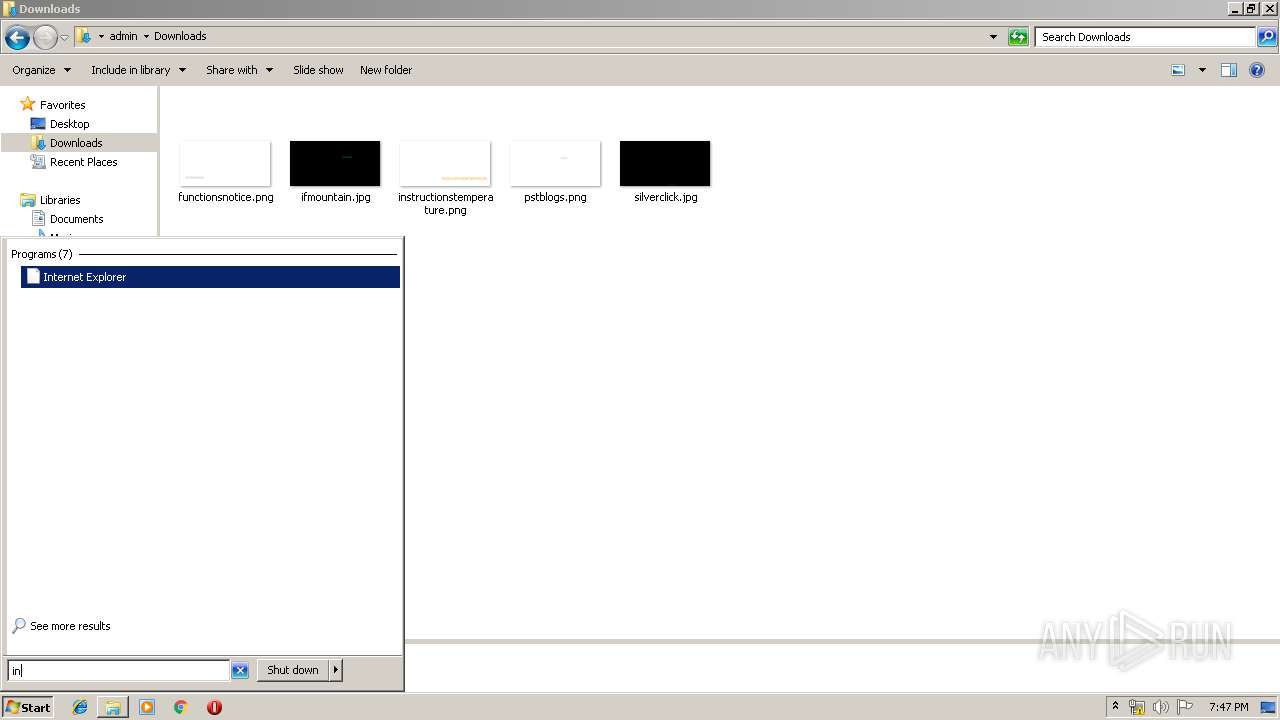Click the Downloads breadcrumb in address bar
Image resolution: width=1280 pixels, height=720 pixels.
180,36
